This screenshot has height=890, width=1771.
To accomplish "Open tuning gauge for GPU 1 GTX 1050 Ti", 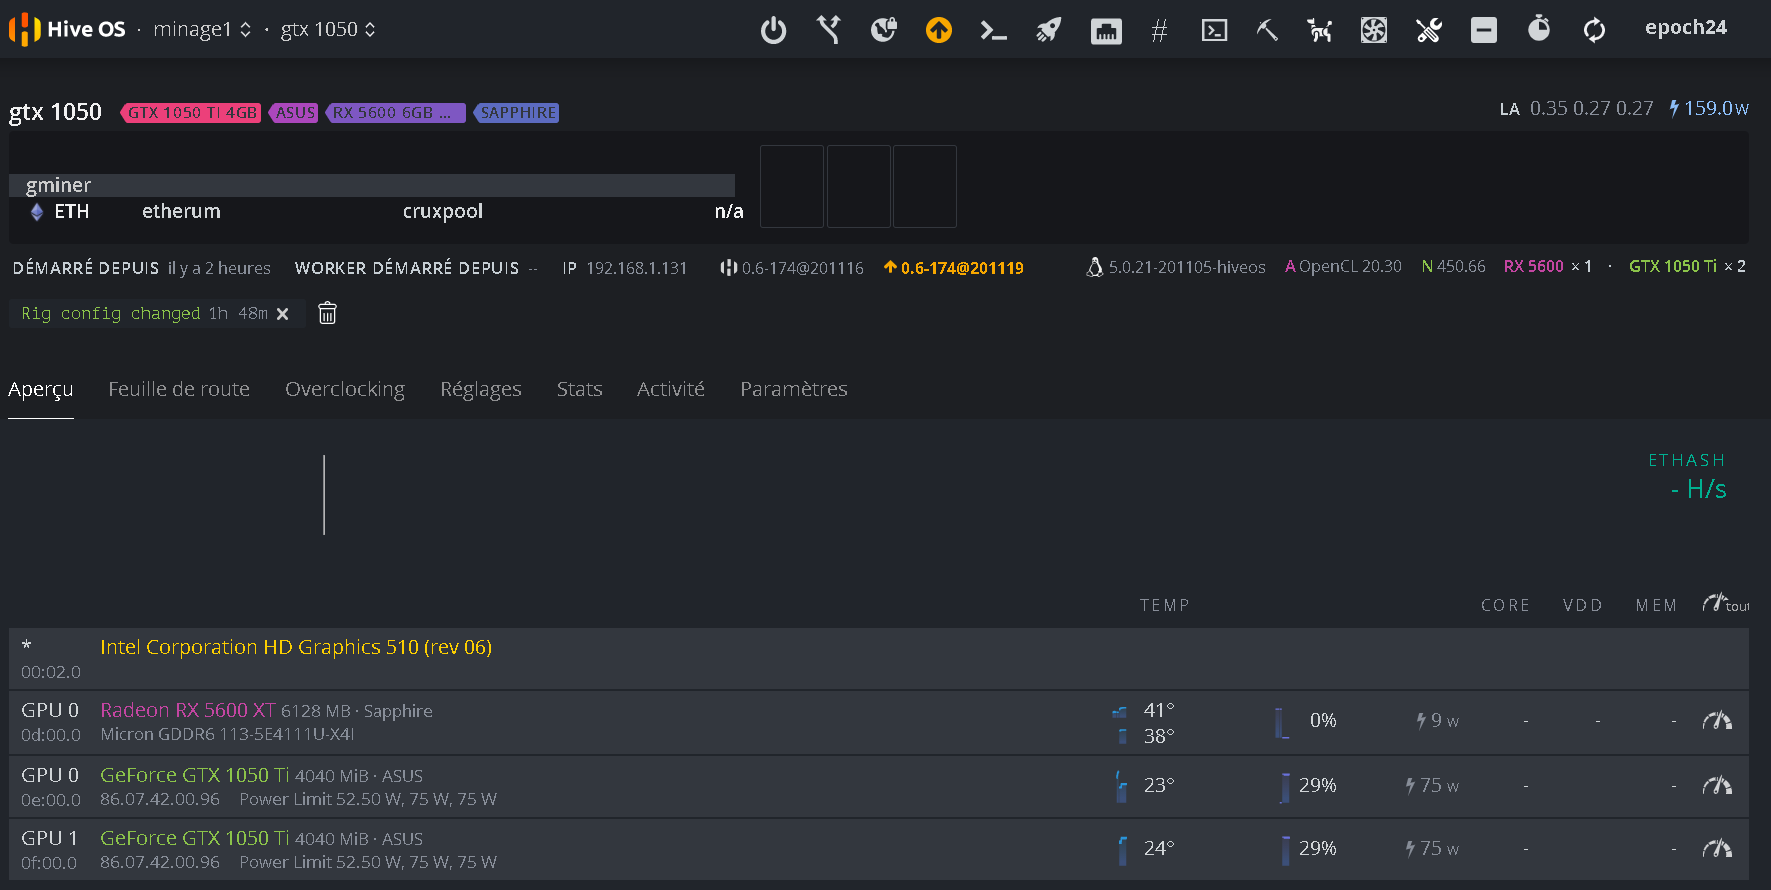I will point(1717,848).
